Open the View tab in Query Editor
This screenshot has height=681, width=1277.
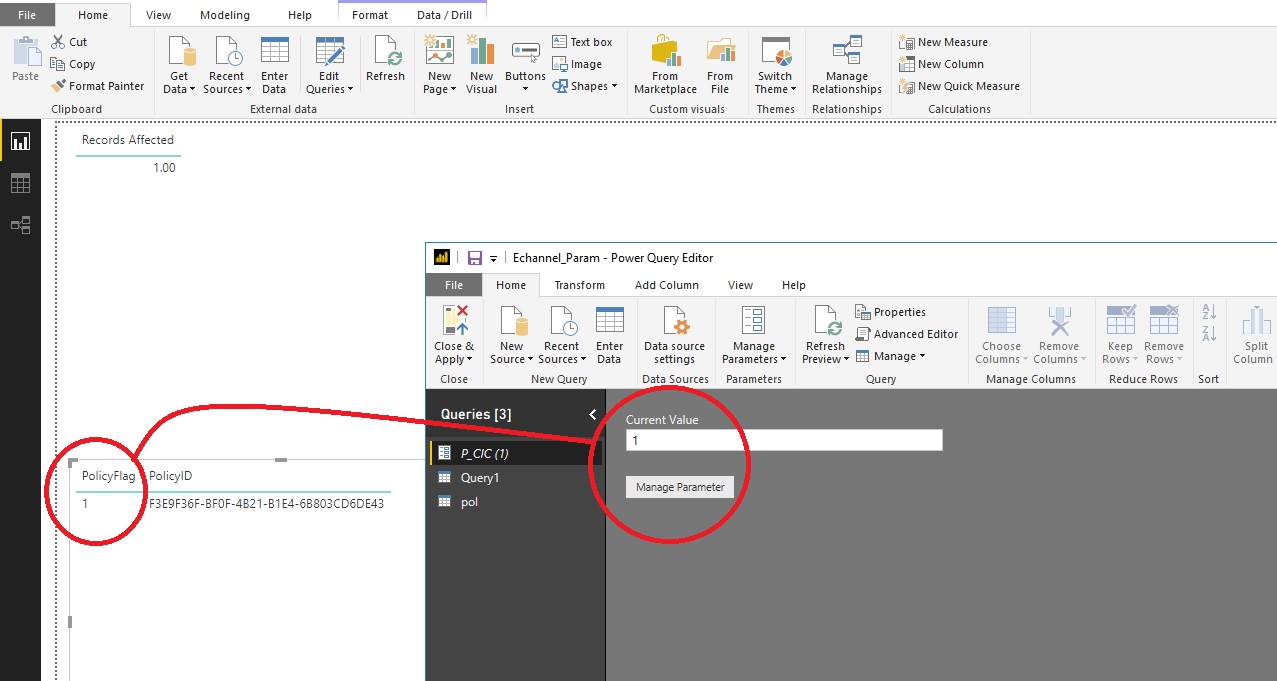coord(741,285)
